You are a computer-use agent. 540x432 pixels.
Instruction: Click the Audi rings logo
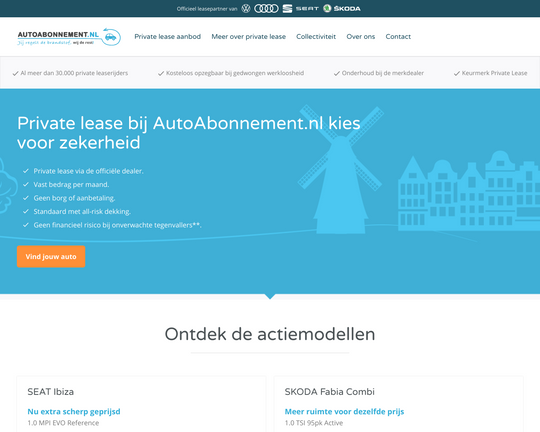click(266, 8)
